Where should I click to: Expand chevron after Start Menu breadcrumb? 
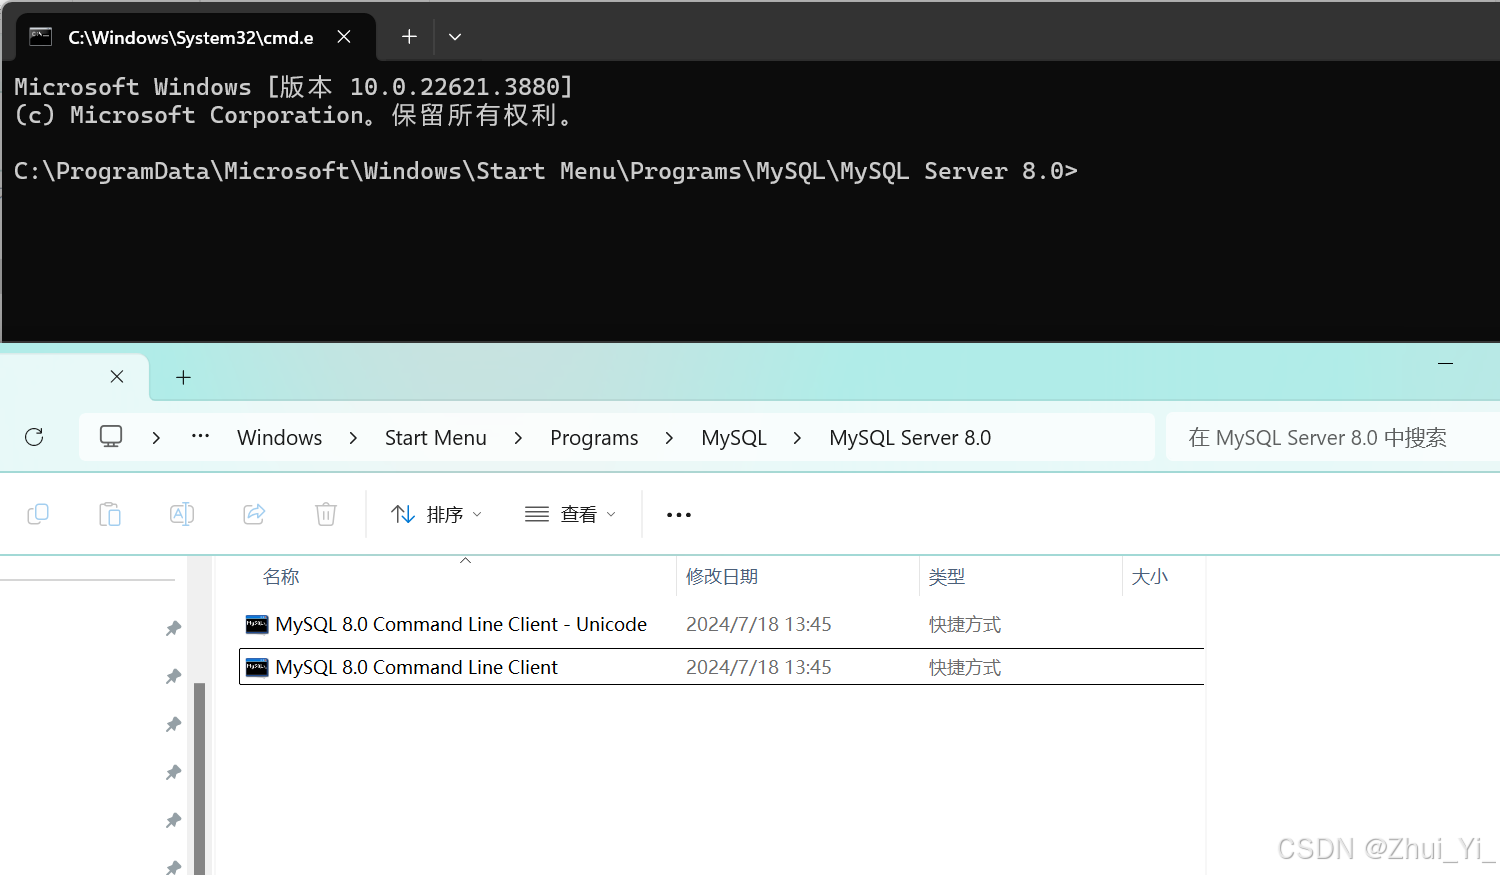pos(518,438)
